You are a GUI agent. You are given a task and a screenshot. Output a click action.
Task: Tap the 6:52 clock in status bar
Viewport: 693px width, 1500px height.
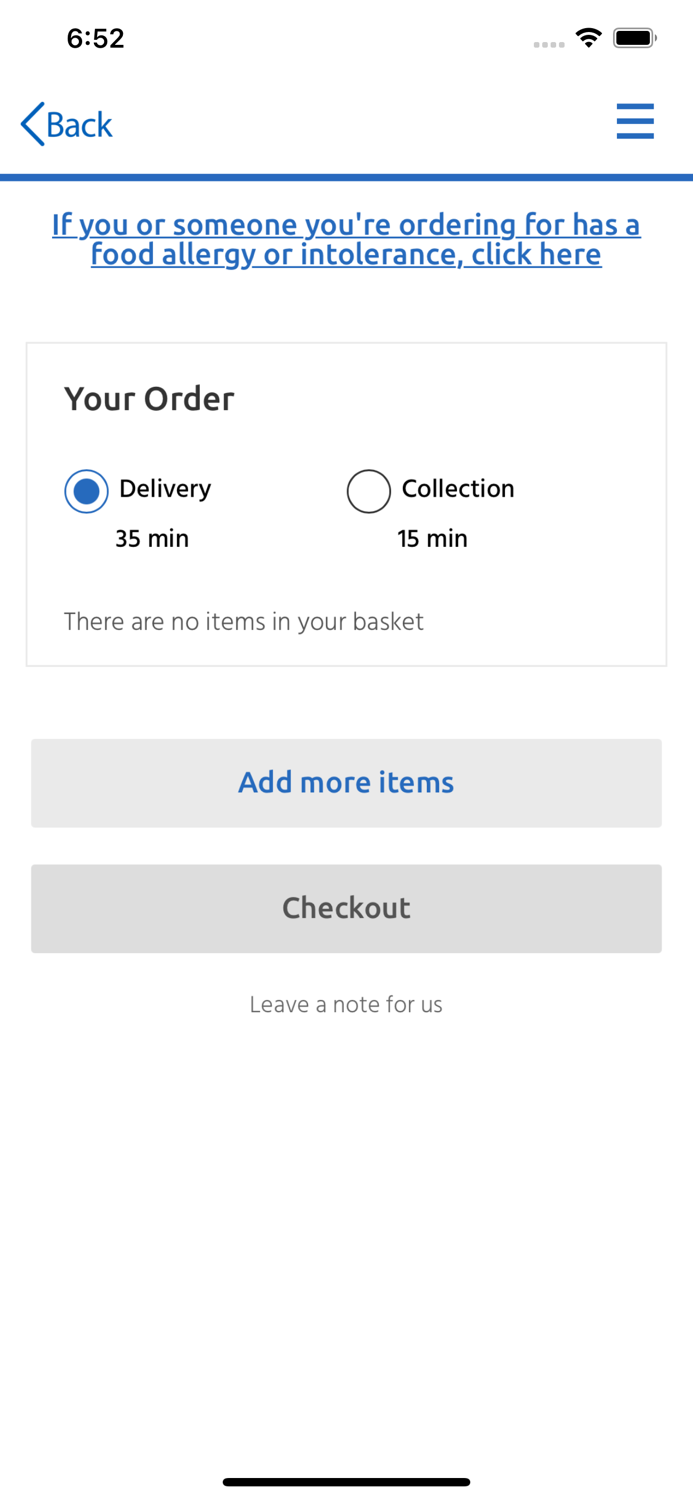tap(95, 38)
